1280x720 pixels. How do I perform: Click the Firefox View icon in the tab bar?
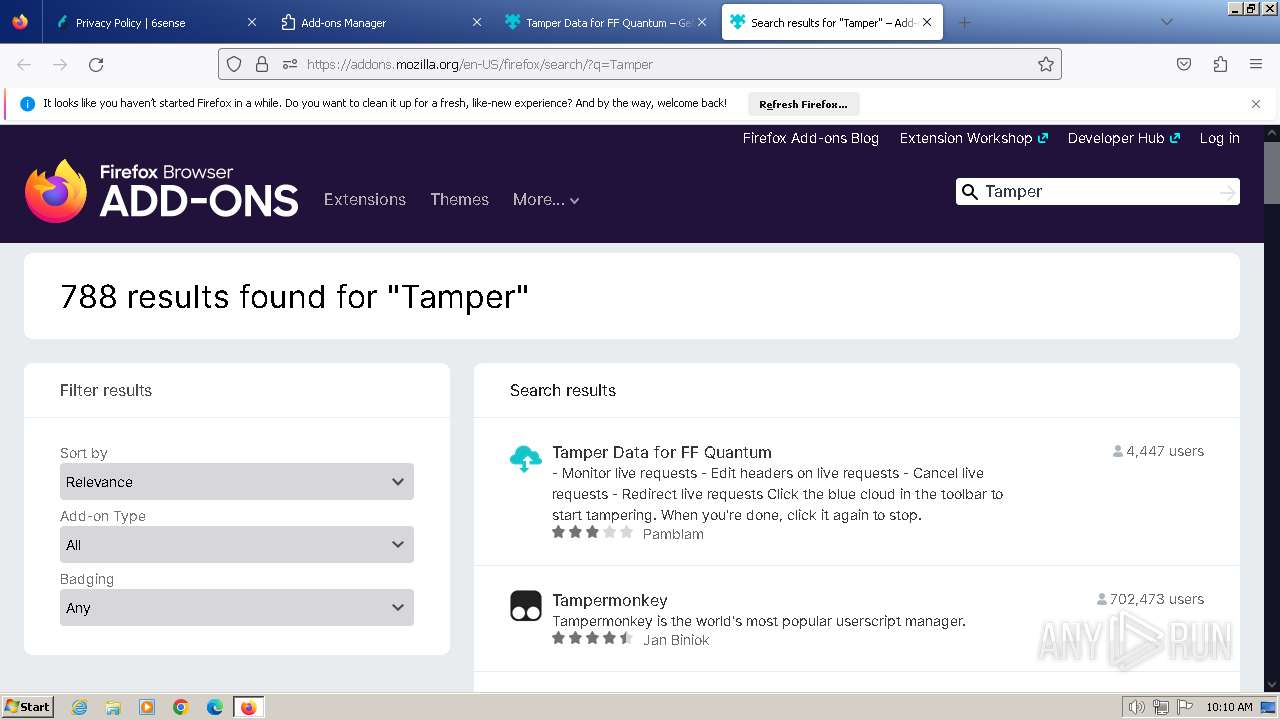point(20,22)
